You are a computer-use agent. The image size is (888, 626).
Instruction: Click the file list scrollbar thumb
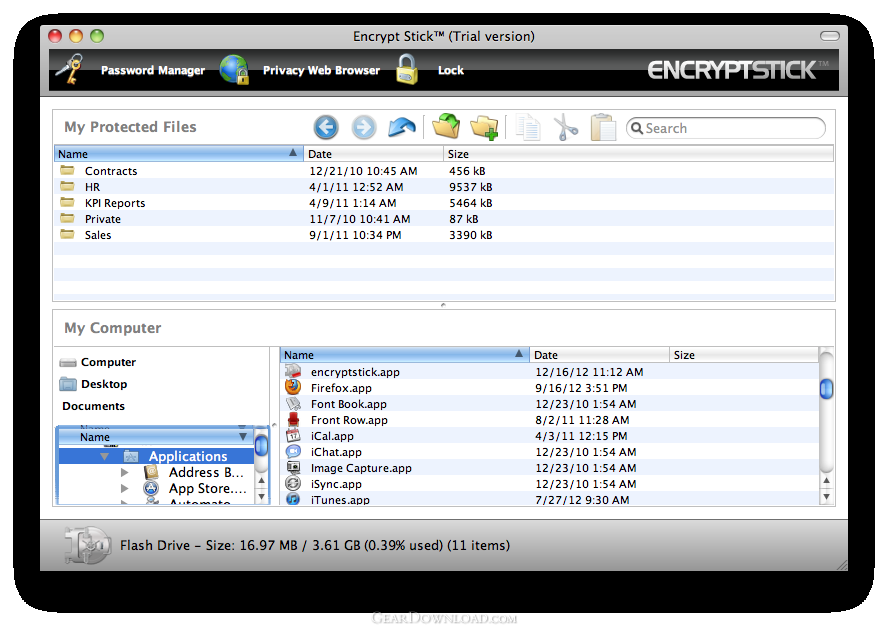[826, 389]
